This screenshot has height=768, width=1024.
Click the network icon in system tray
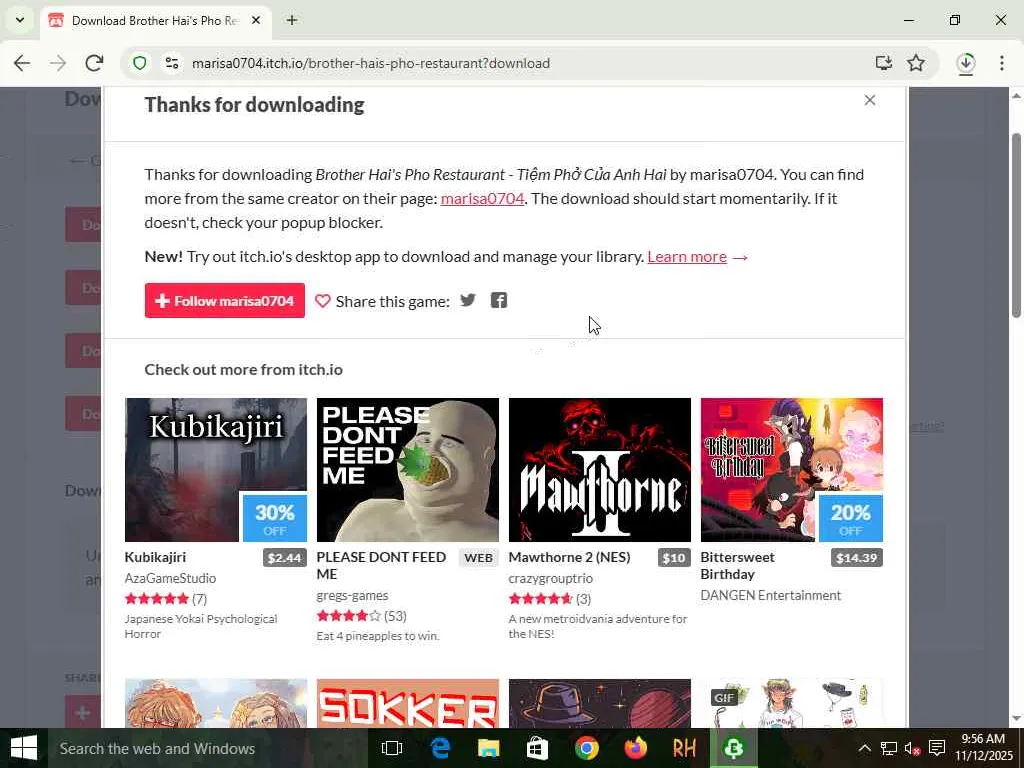point(888,748)
